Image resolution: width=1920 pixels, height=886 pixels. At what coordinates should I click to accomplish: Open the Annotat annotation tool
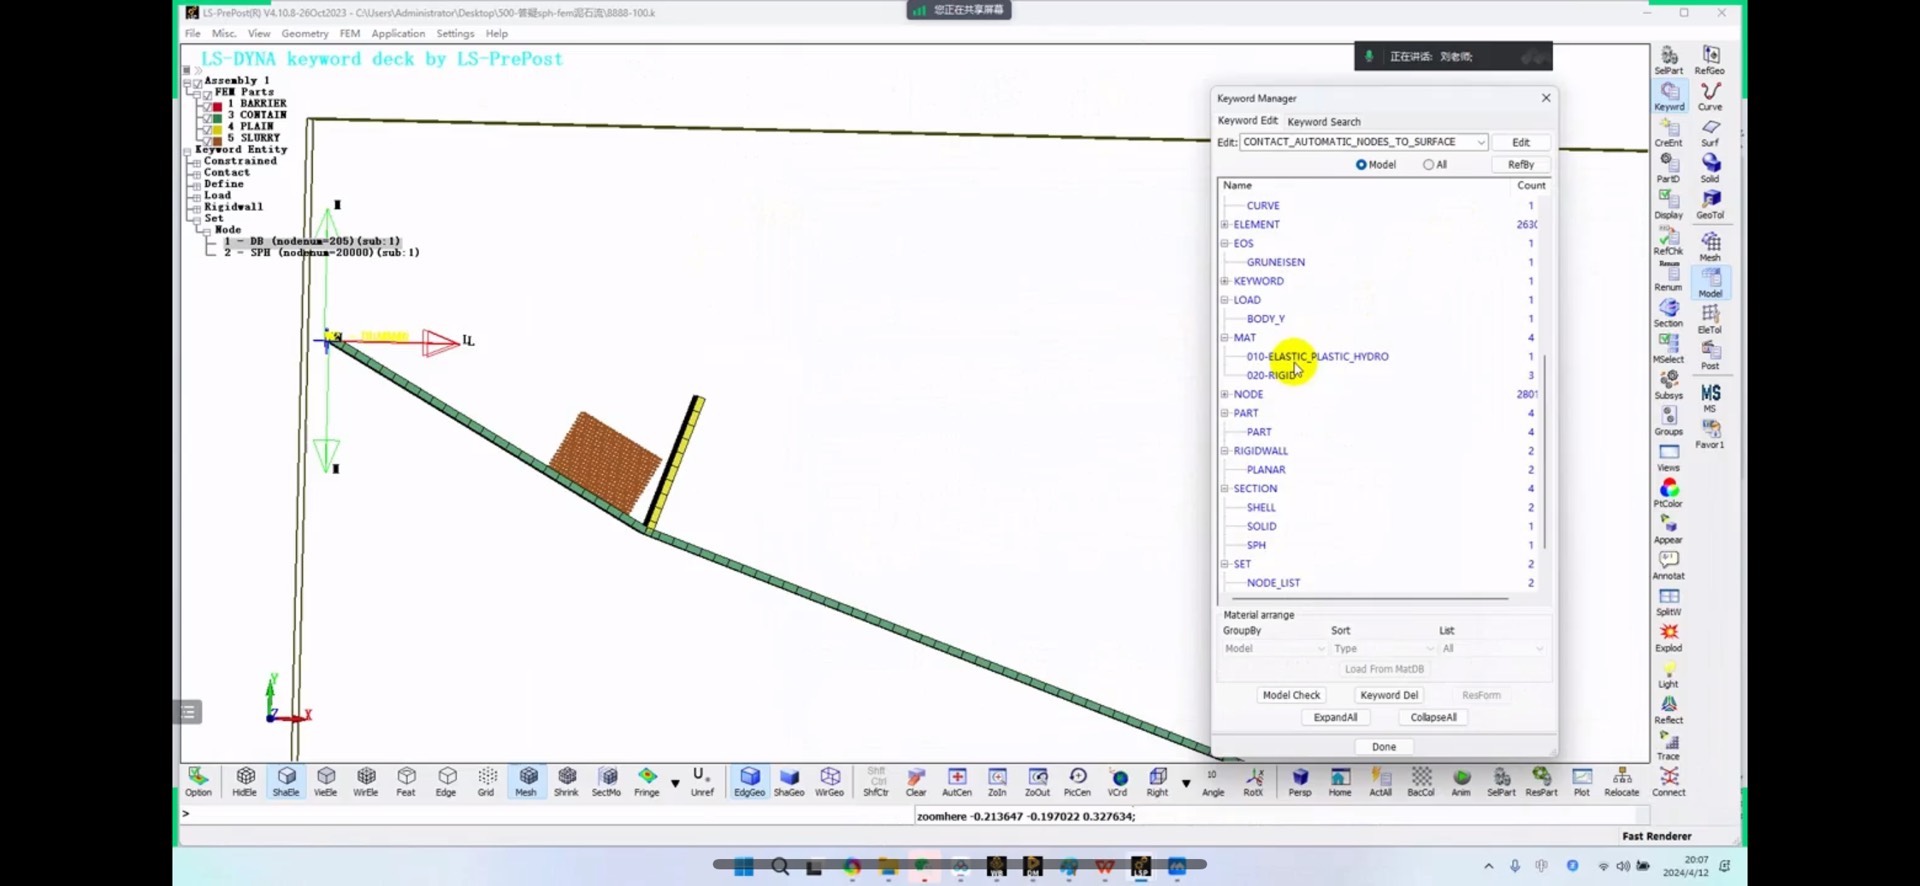(1669, 565)
